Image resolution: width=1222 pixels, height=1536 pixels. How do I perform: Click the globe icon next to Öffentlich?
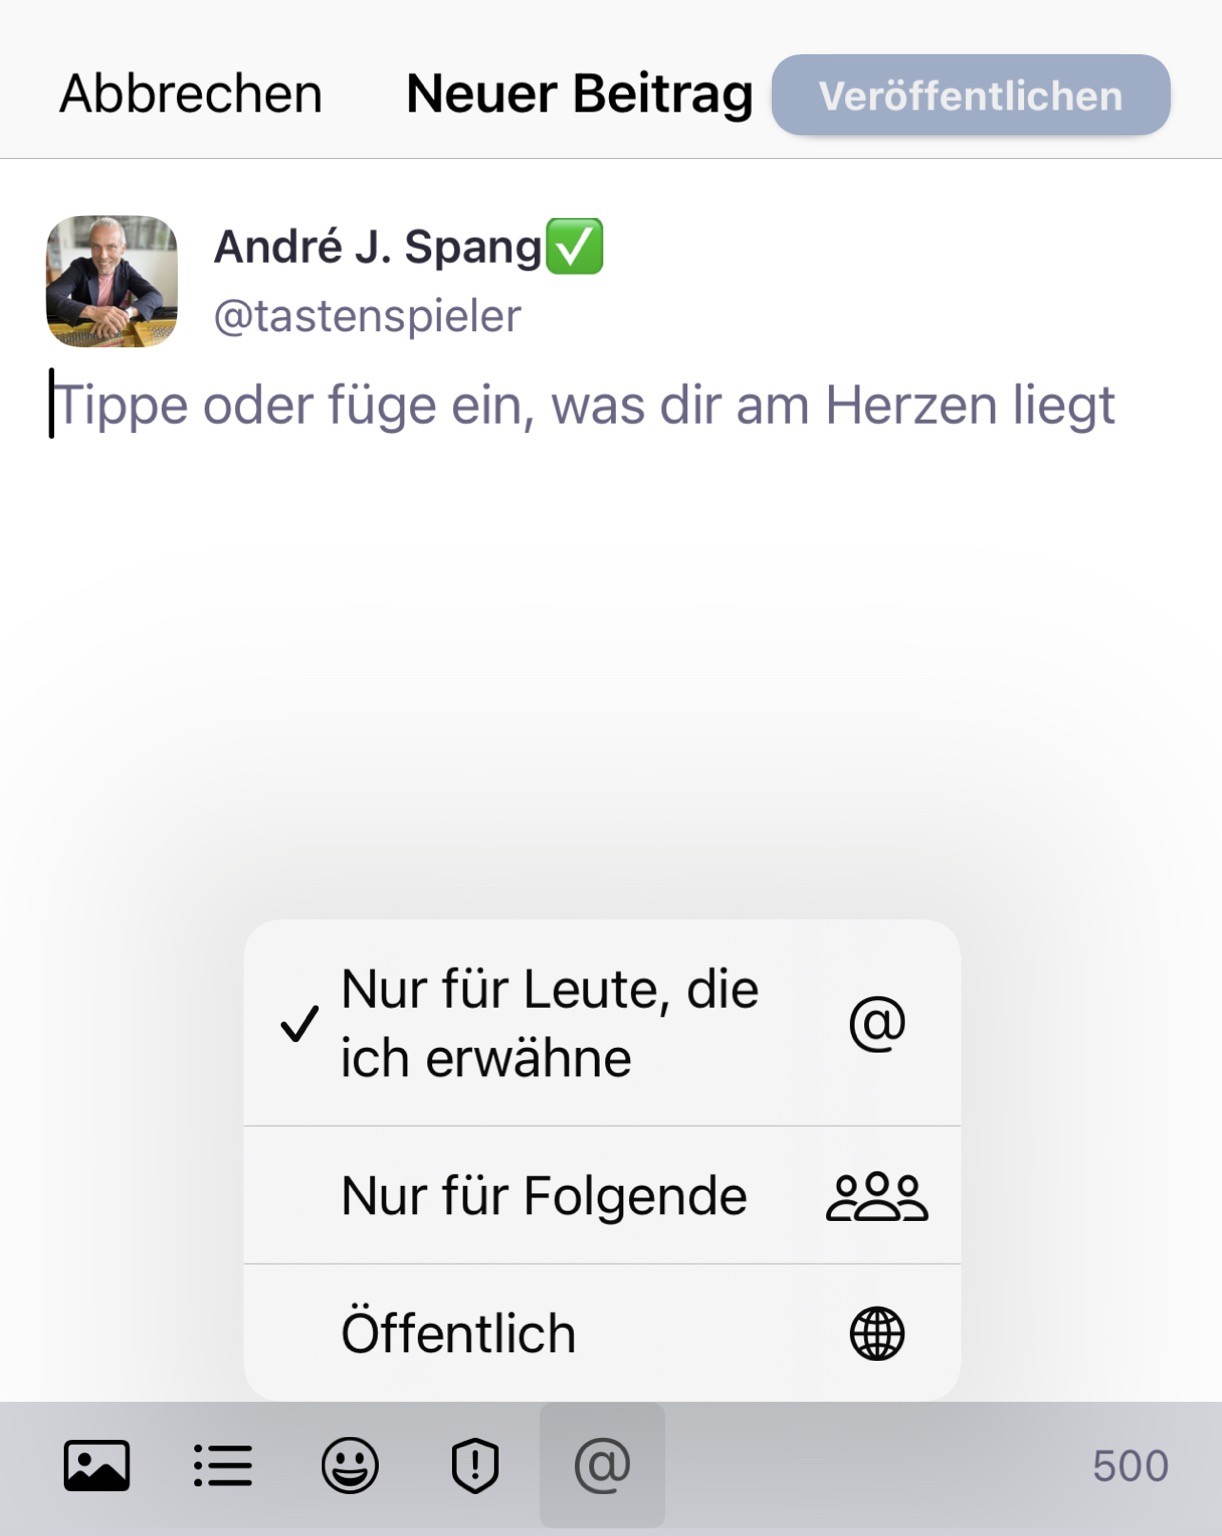pyautogui.click(x=877, y=1333)
